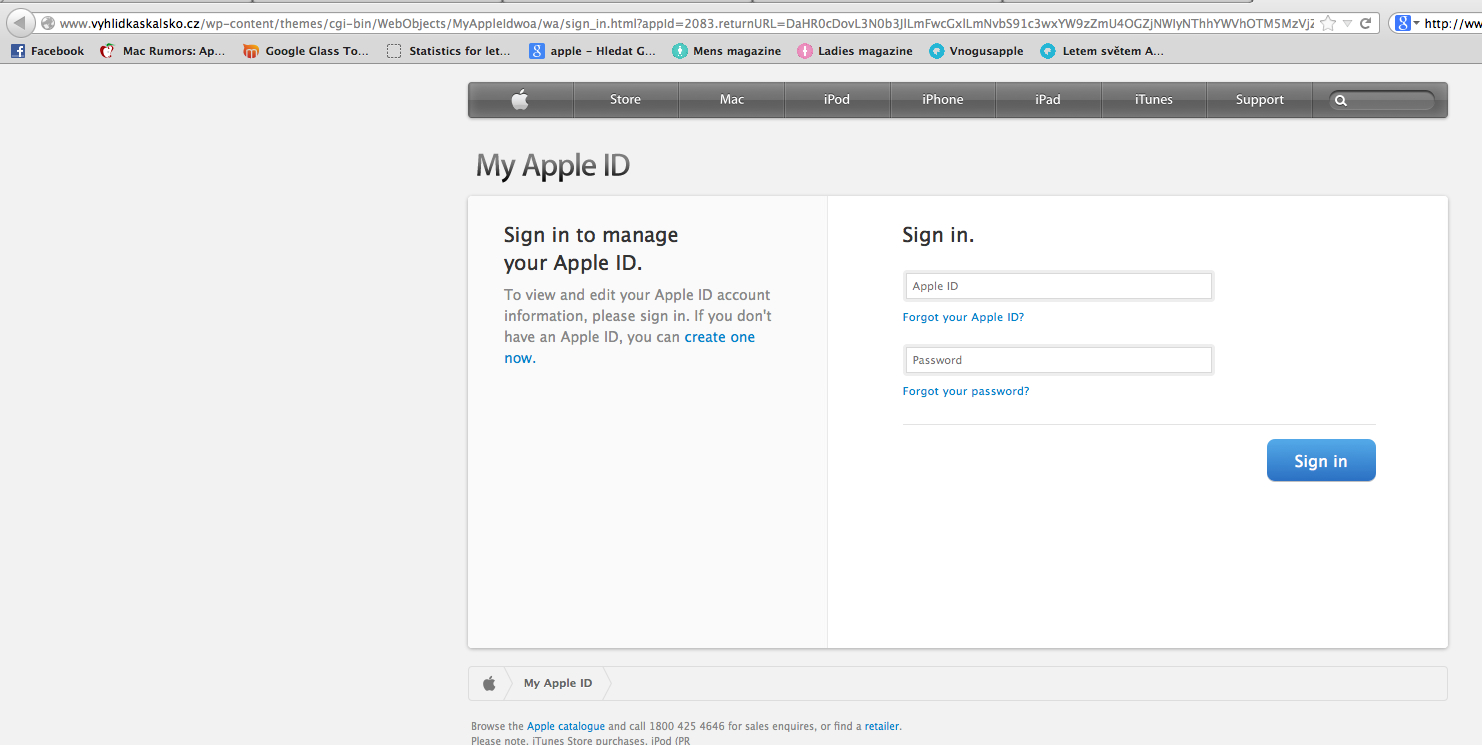Screen dimensions: 1482x745
Task: Open the Ladies magazine bookmark icon
Action: (x=805, y=51)
